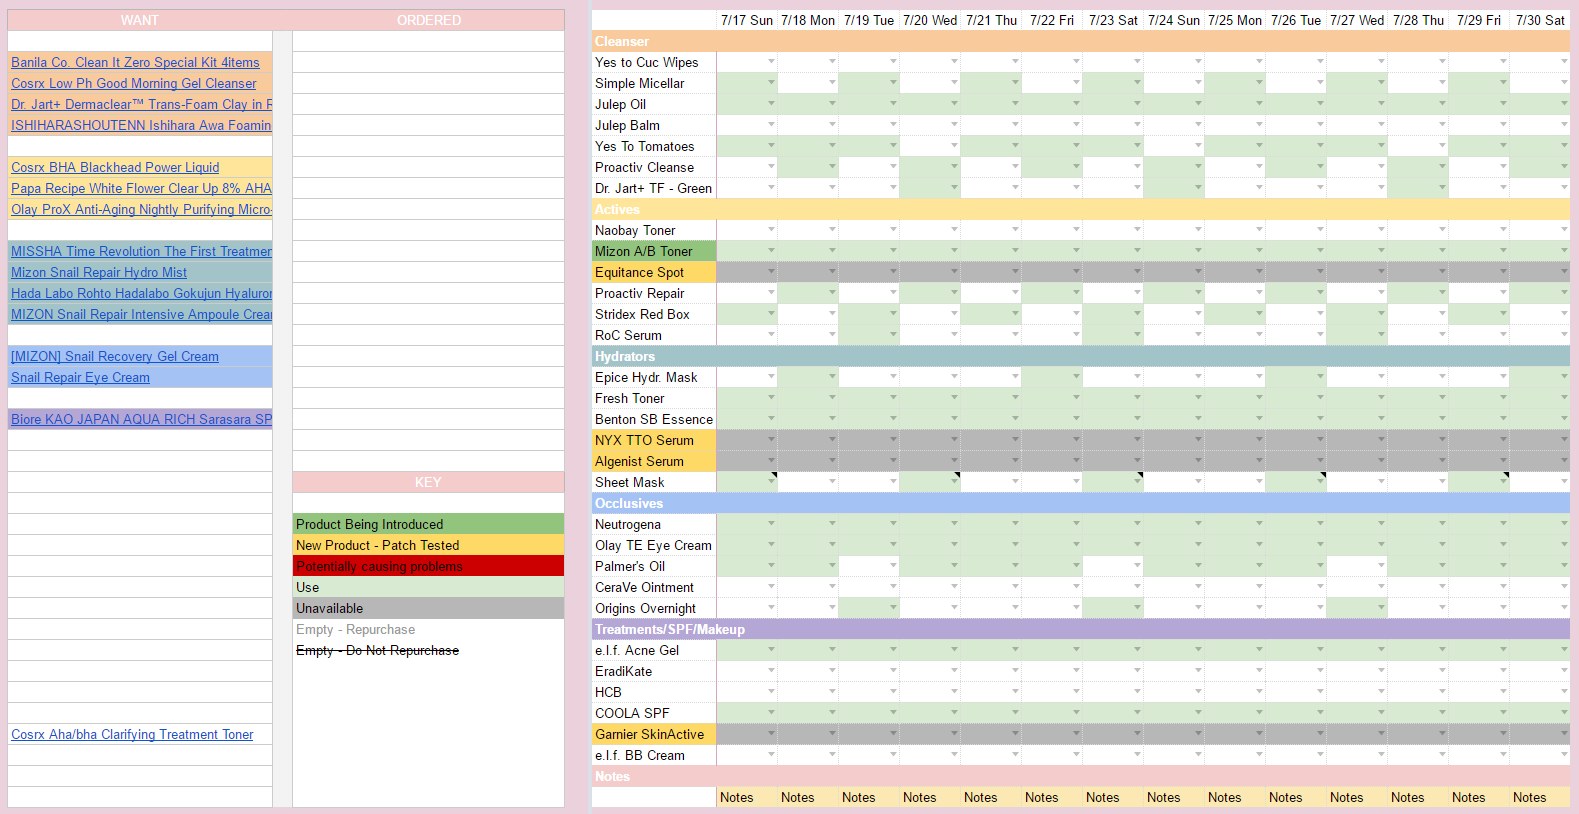Select the 7/30 Sat date header
Viewport: 1579px width, 814px height.
tap(1540, 20)
